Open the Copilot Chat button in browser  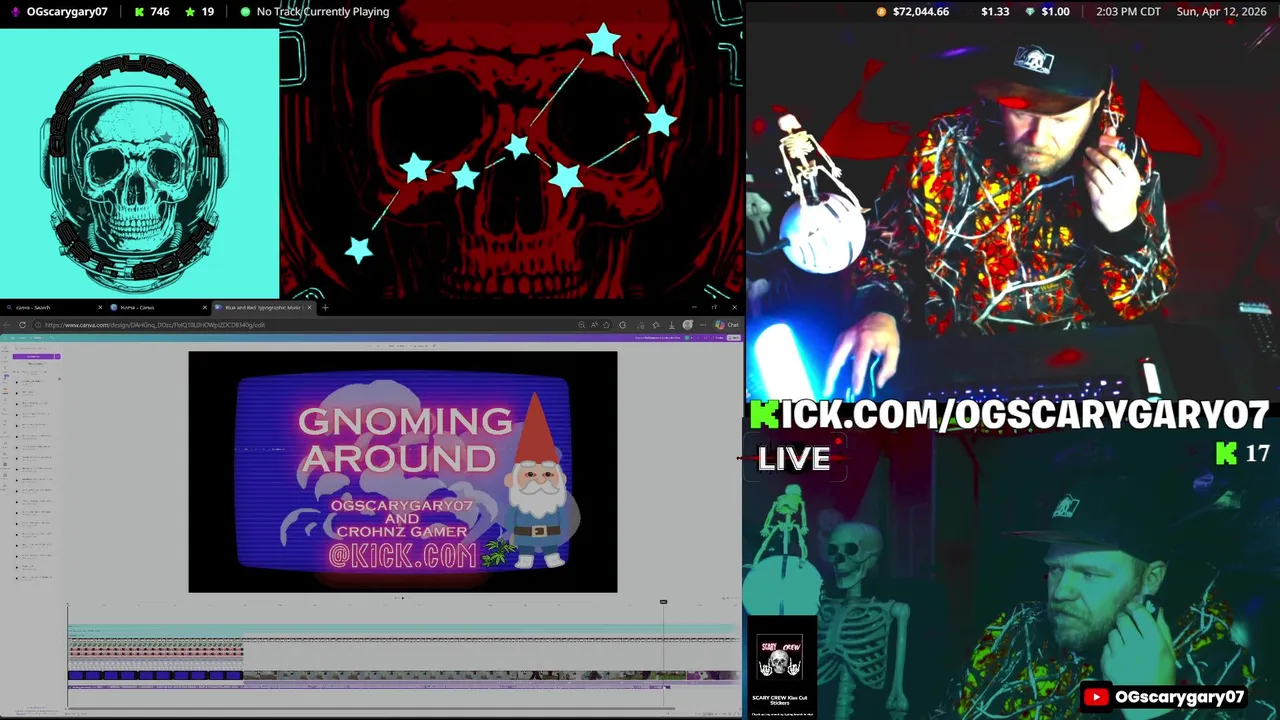point(726,325)
